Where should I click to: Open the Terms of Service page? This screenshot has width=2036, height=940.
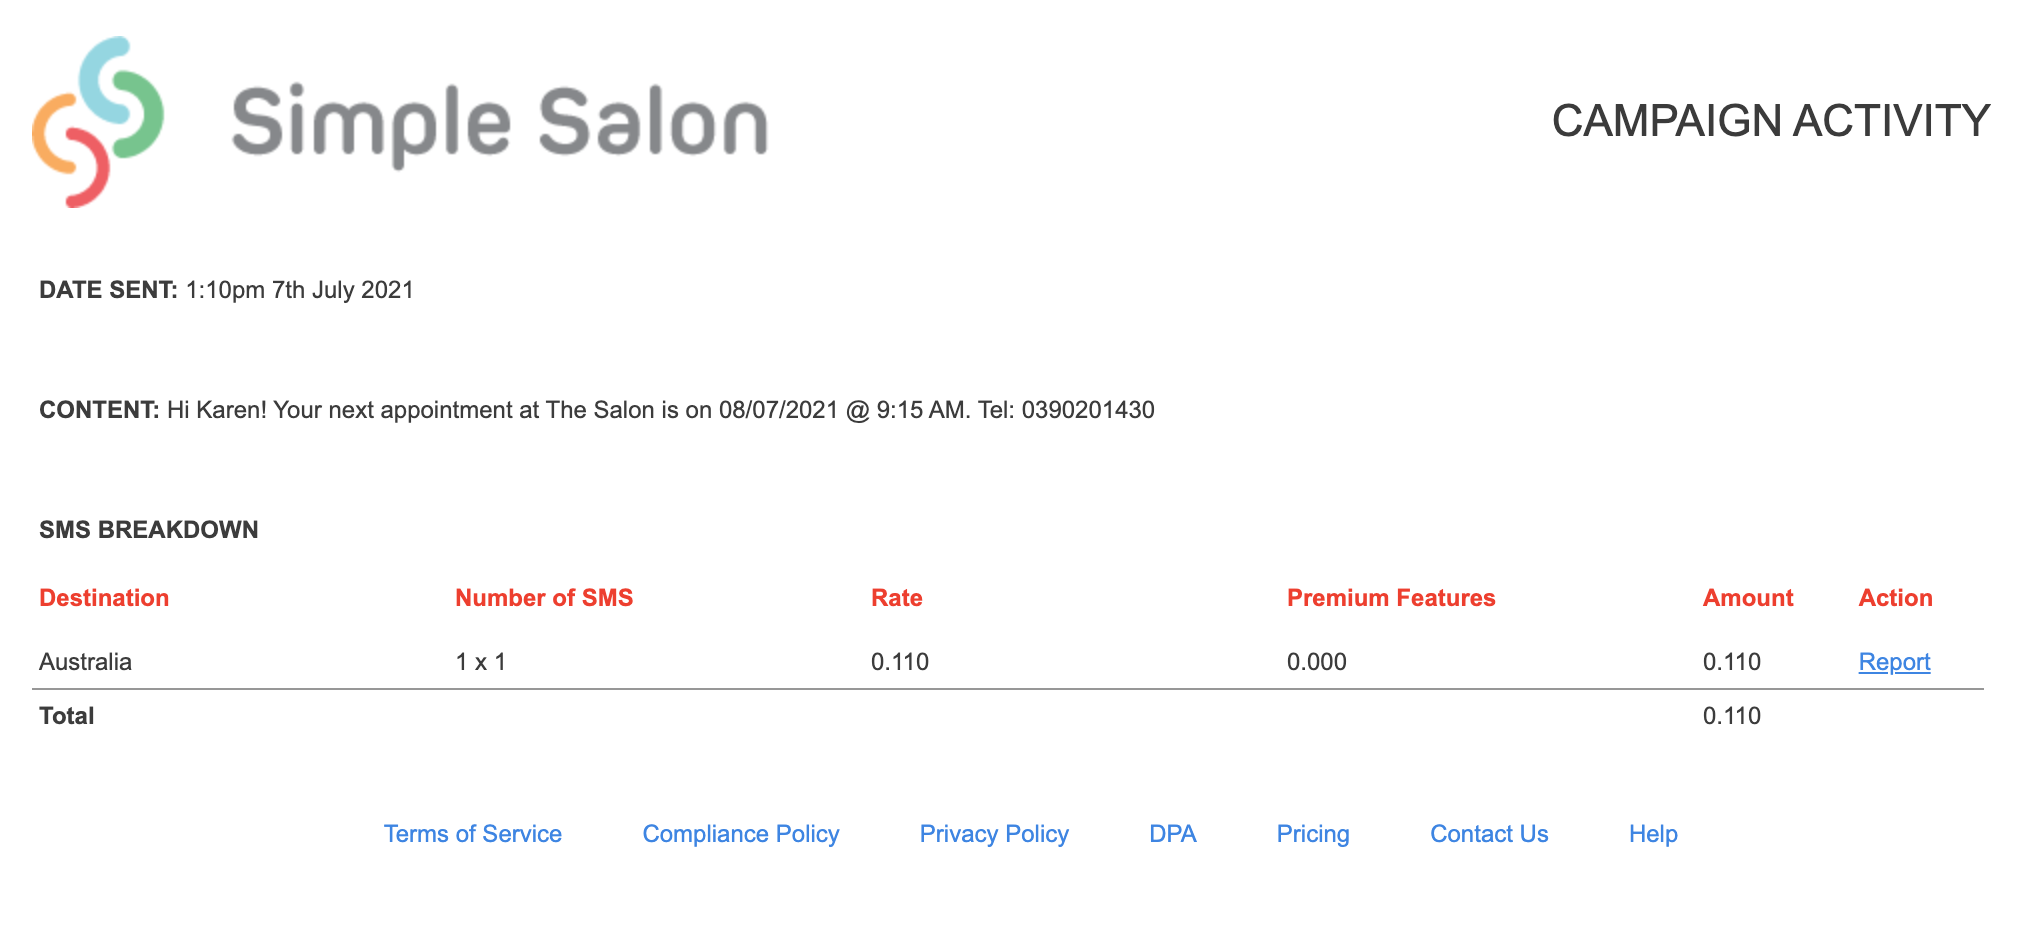click(x=472, y=833)
